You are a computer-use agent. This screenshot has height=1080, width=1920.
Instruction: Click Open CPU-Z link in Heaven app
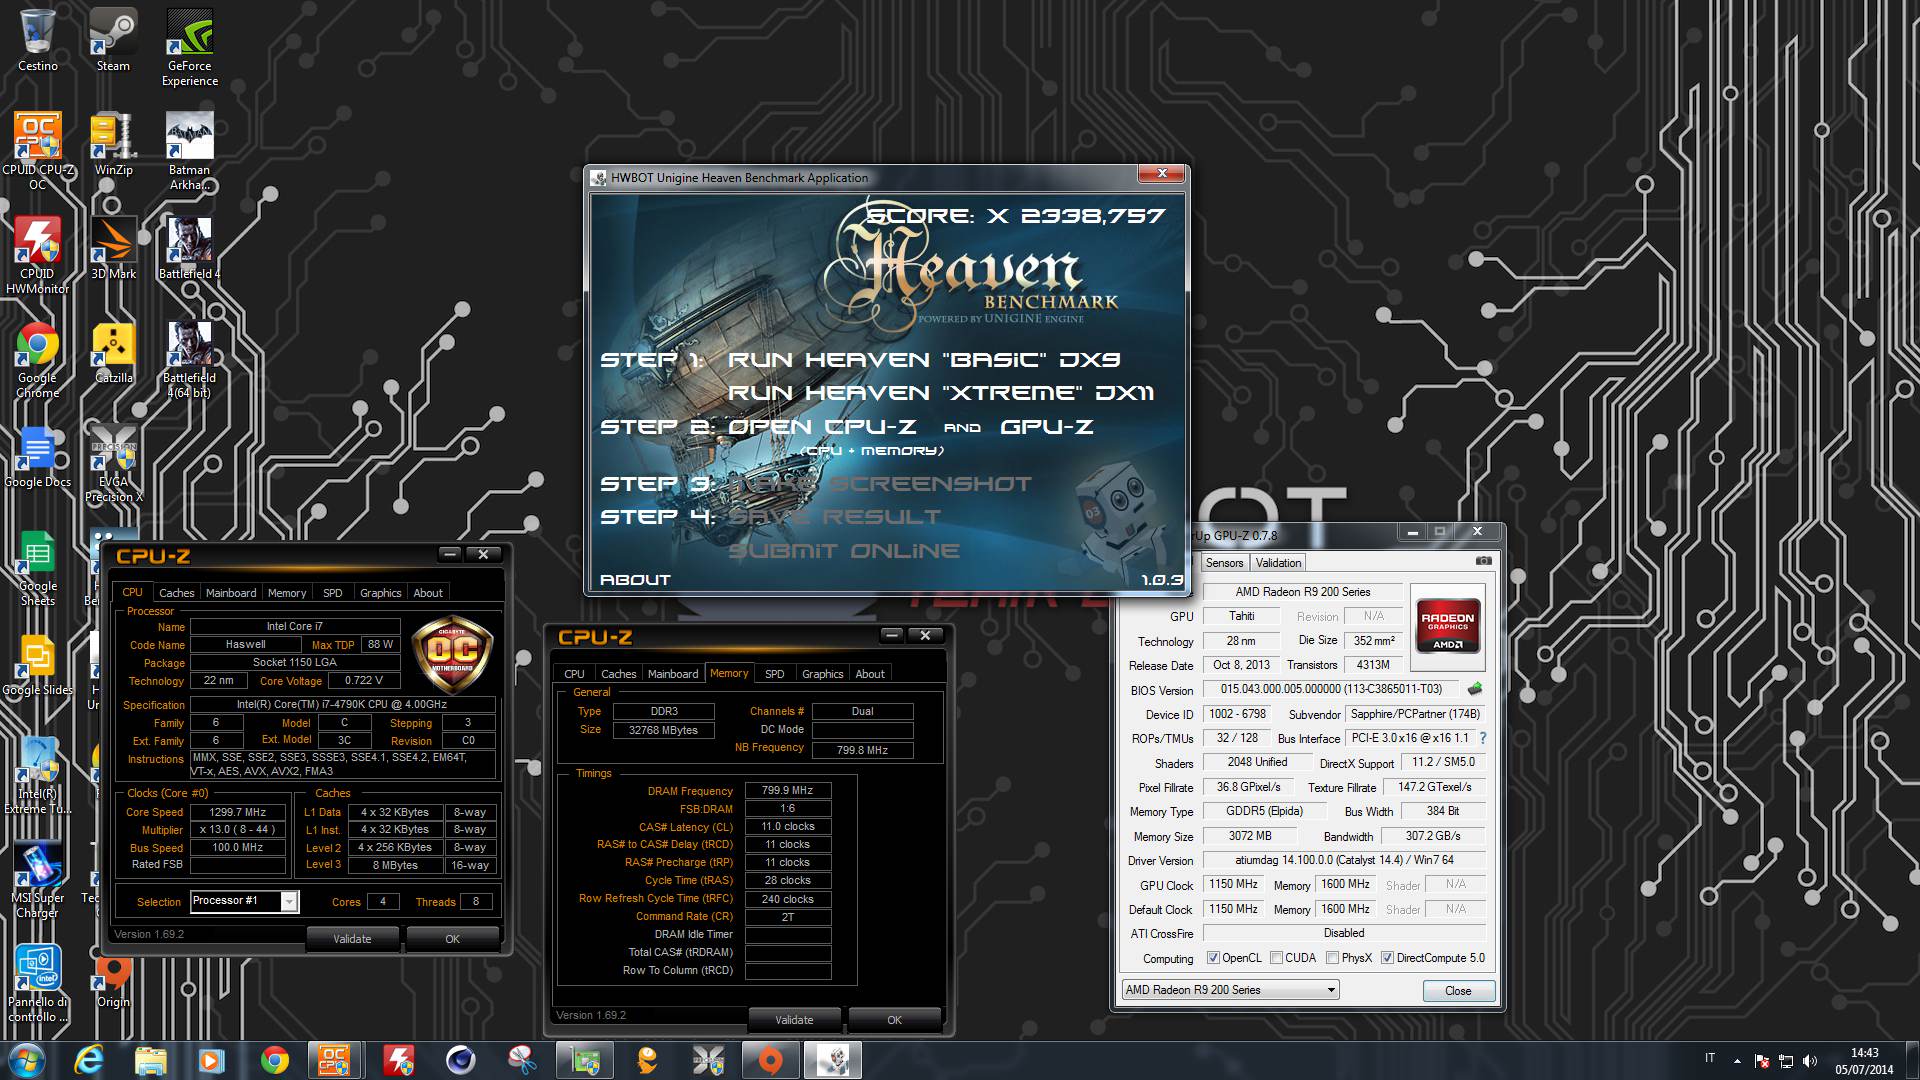(822, 427)
